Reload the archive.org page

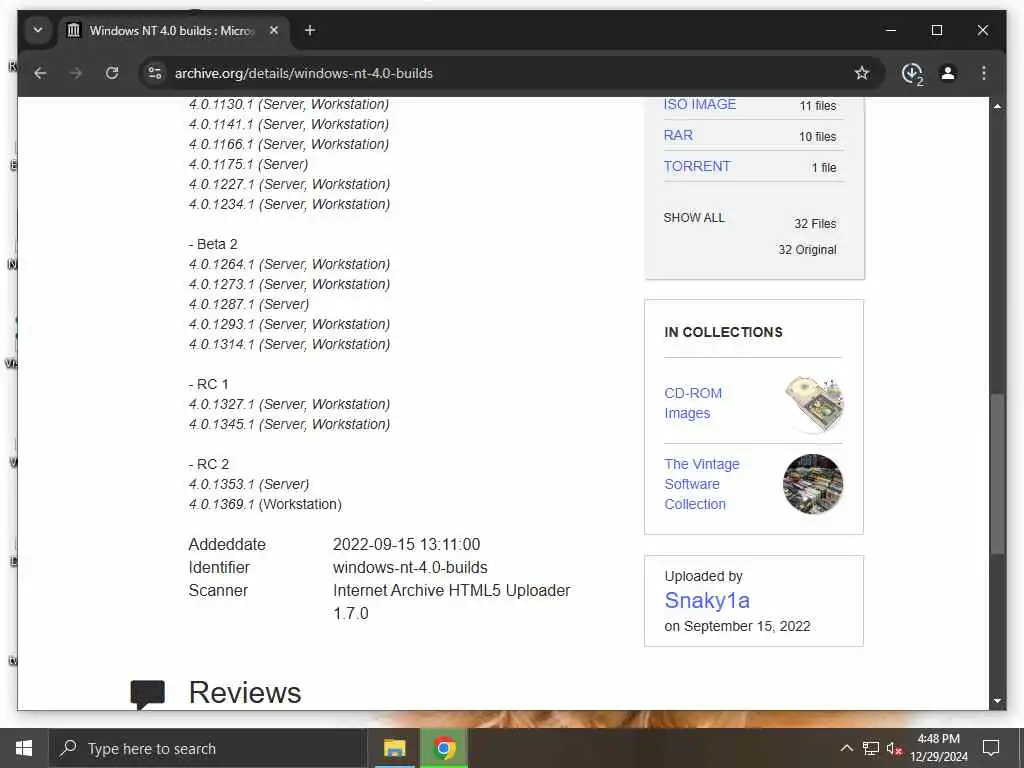pyautogui.click(x=112, y=73)
